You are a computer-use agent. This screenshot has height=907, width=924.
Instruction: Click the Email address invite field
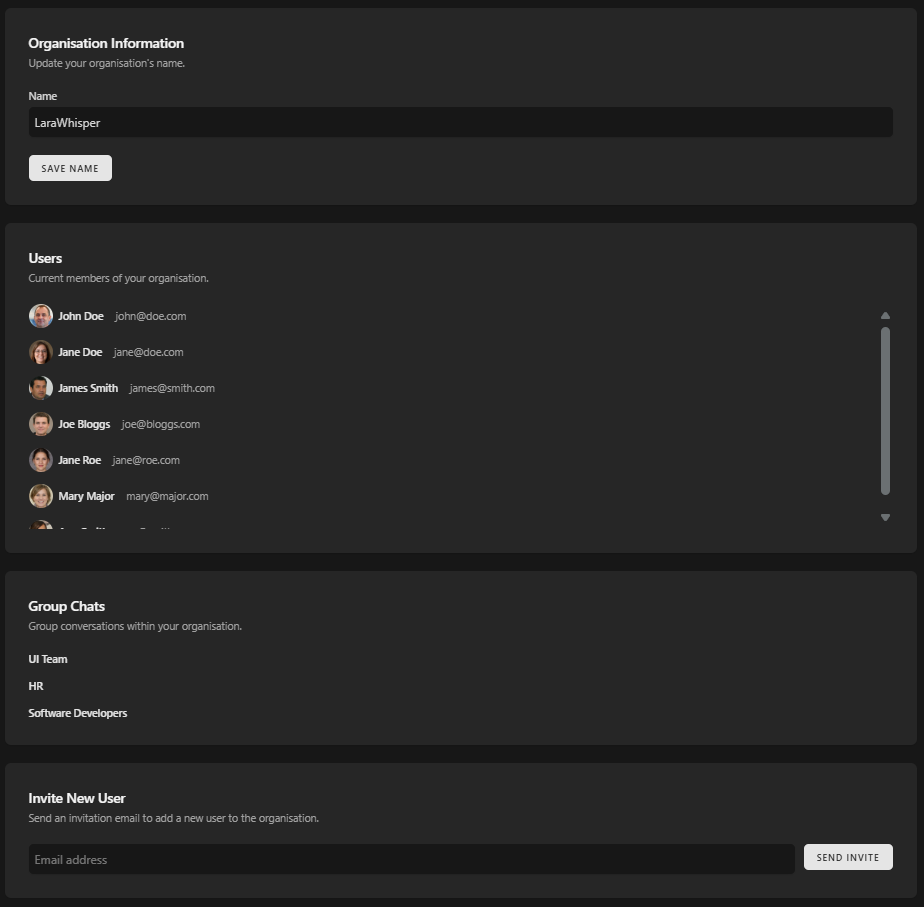(411, 859)
